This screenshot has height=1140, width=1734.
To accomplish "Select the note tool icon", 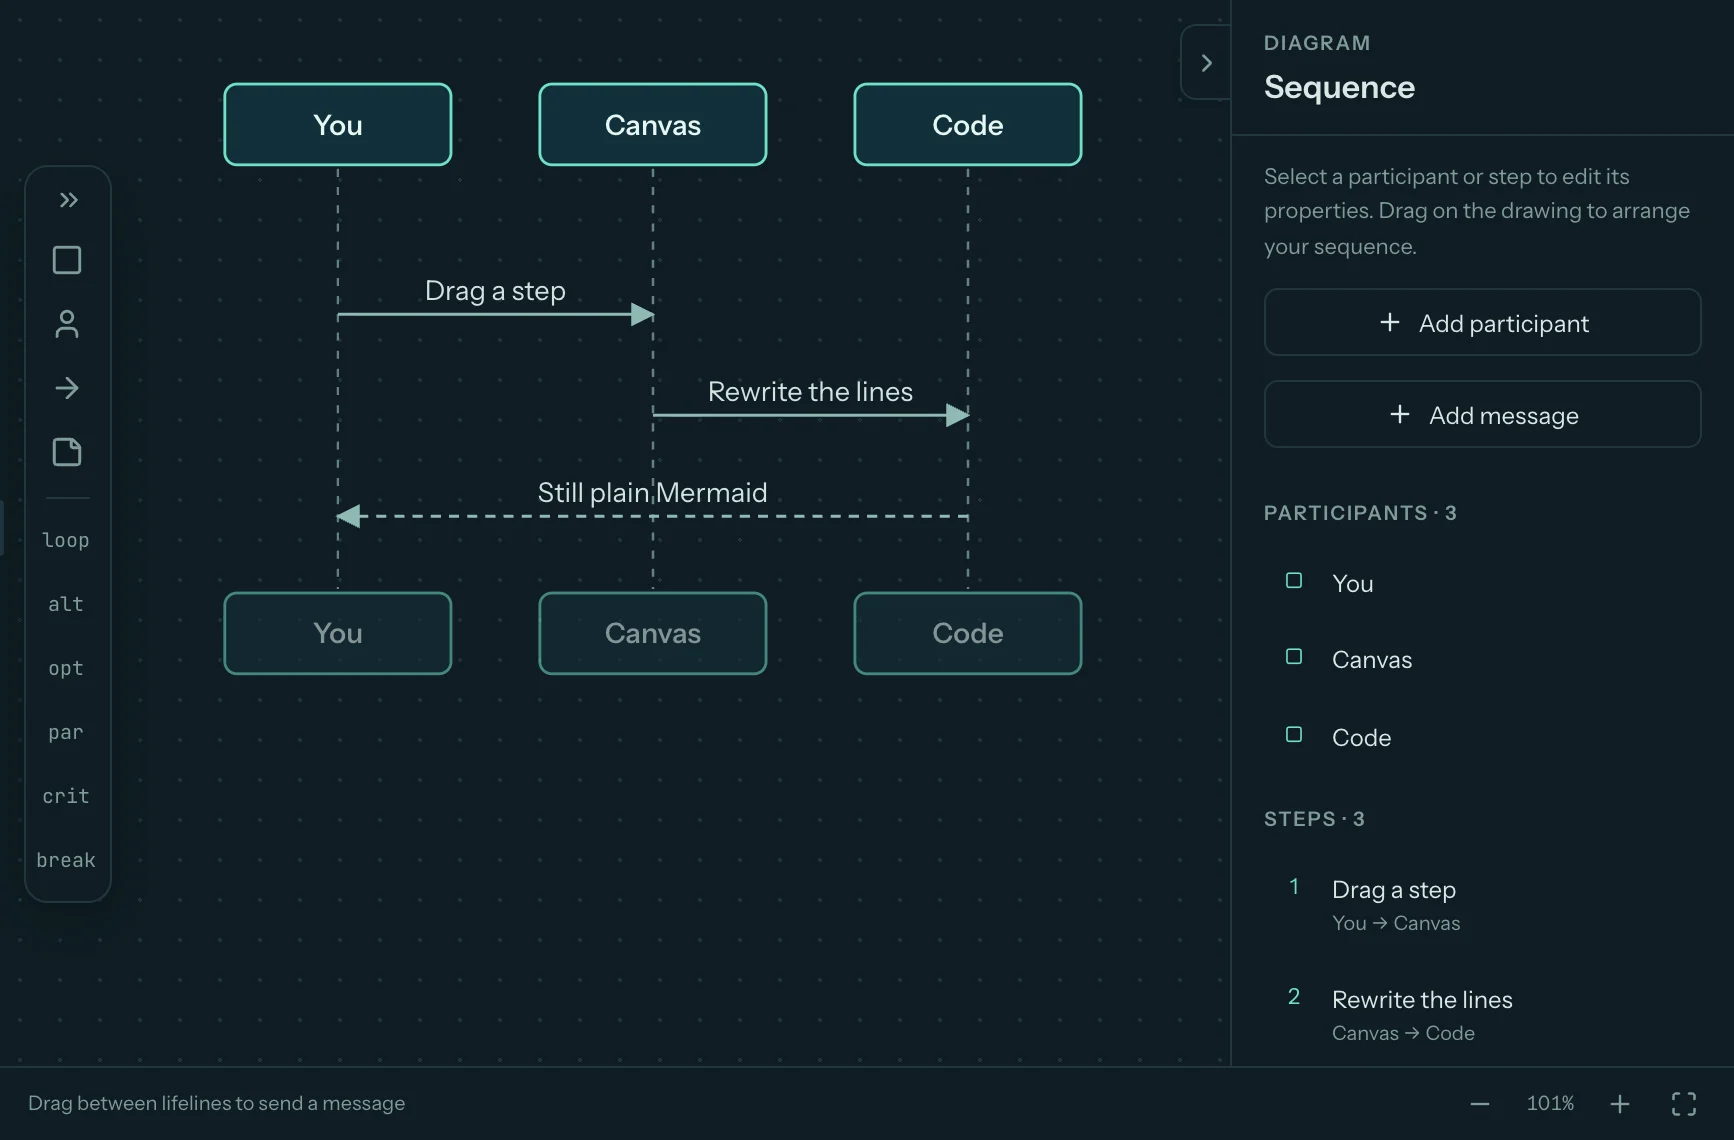I will pos(67,452).
